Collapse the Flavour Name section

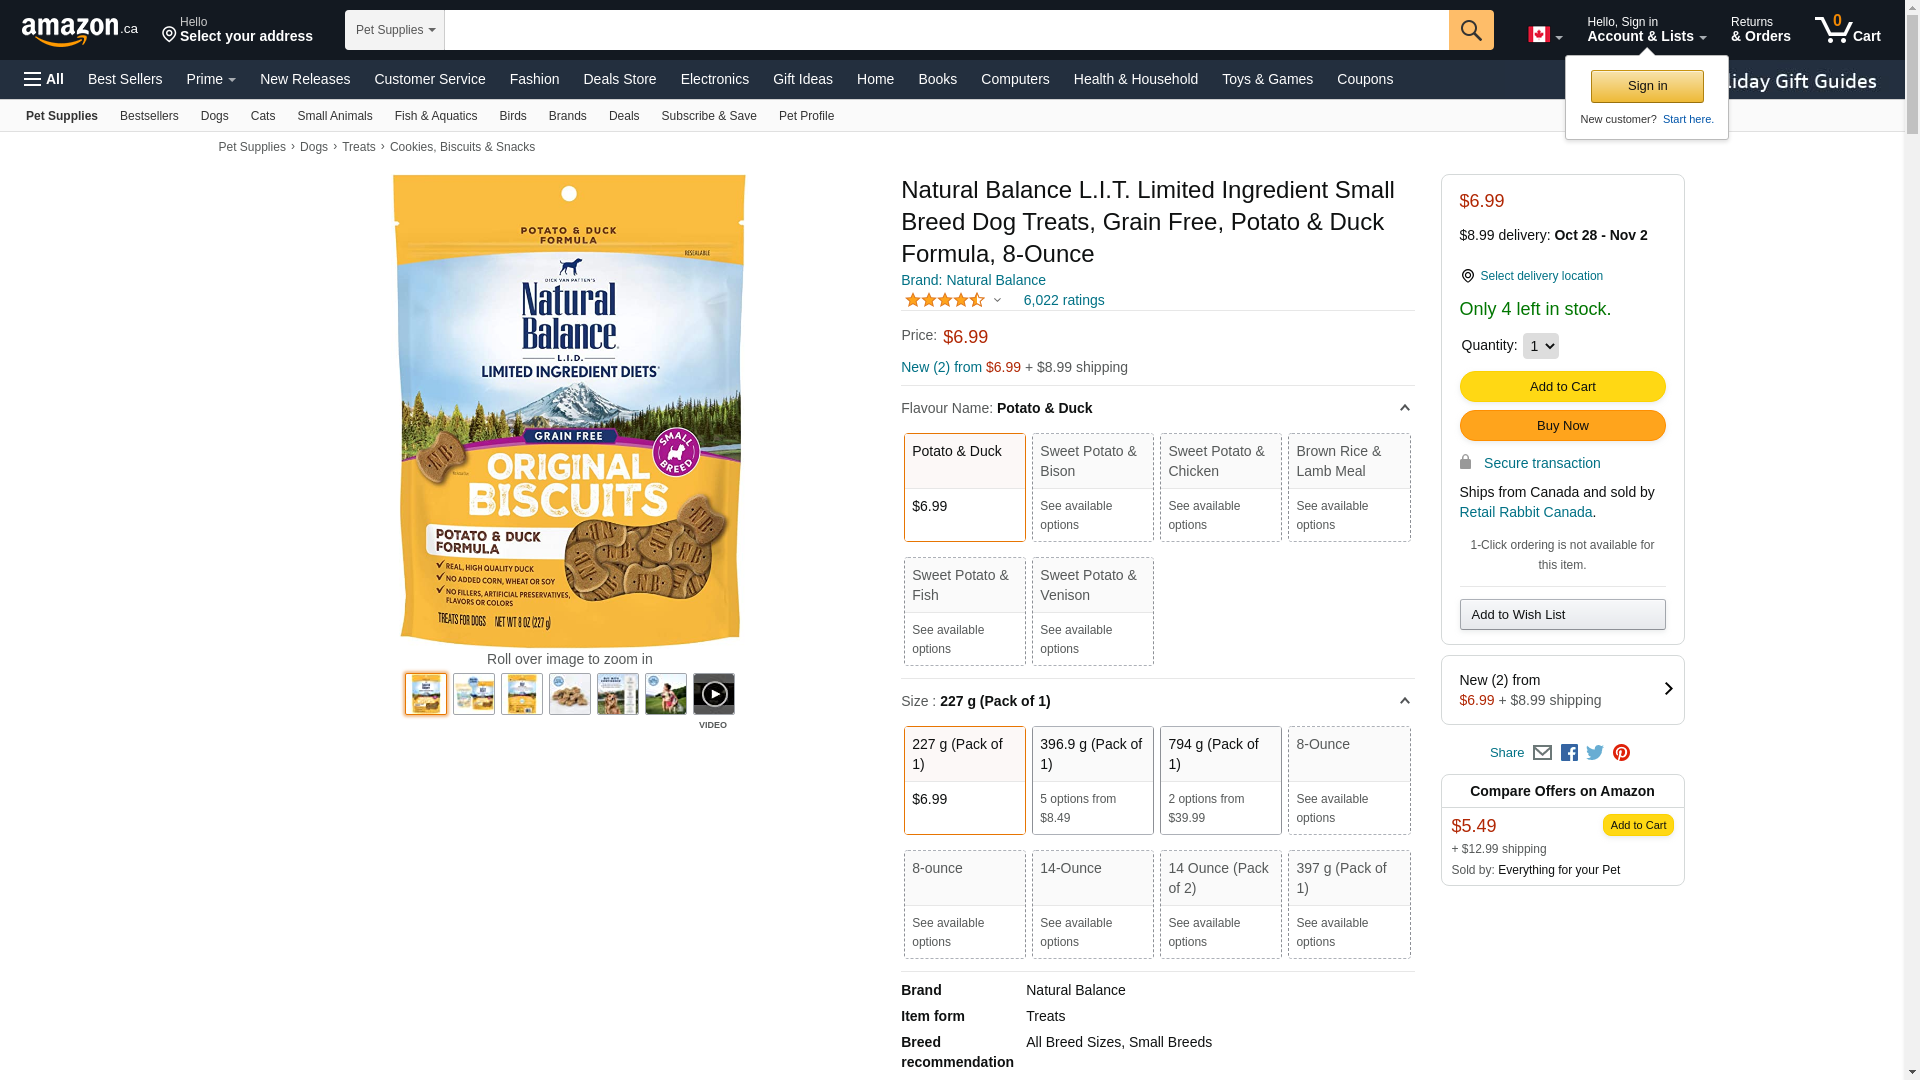(1404, 408)
